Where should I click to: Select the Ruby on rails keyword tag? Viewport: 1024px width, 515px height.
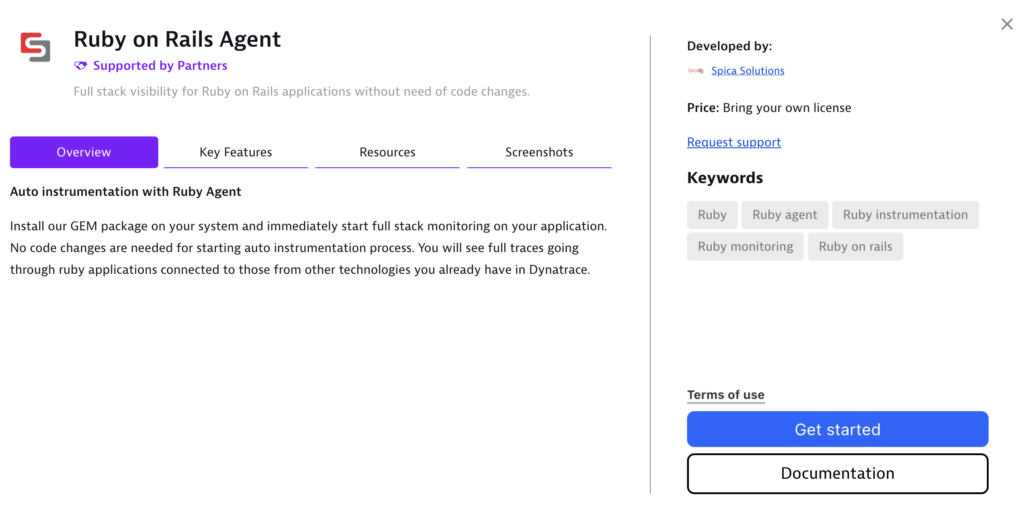tap(855, 247)
